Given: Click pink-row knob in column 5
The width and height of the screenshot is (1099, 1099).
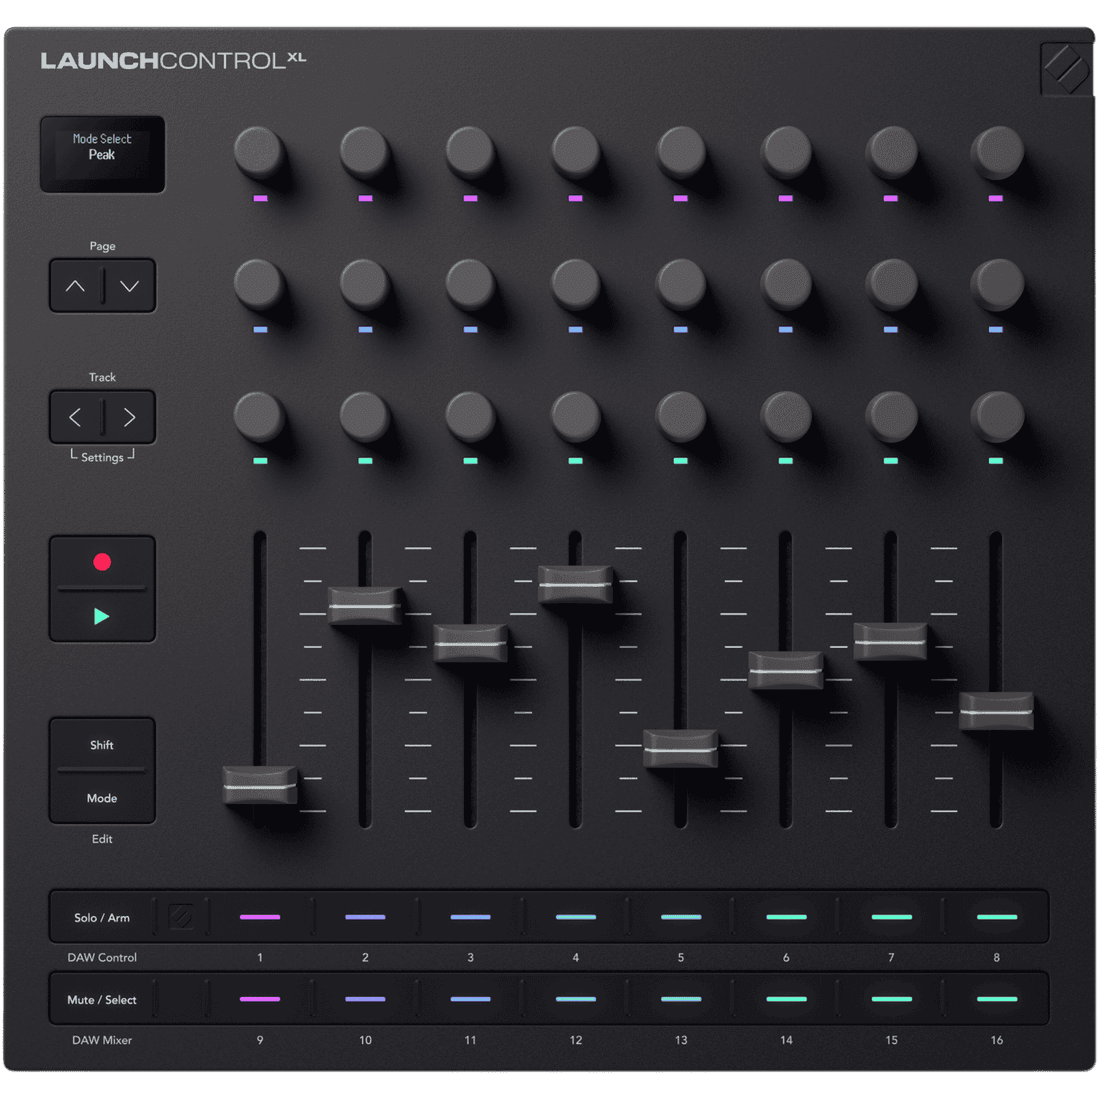Looking at the screenshot, I should [x=681, y=151].
